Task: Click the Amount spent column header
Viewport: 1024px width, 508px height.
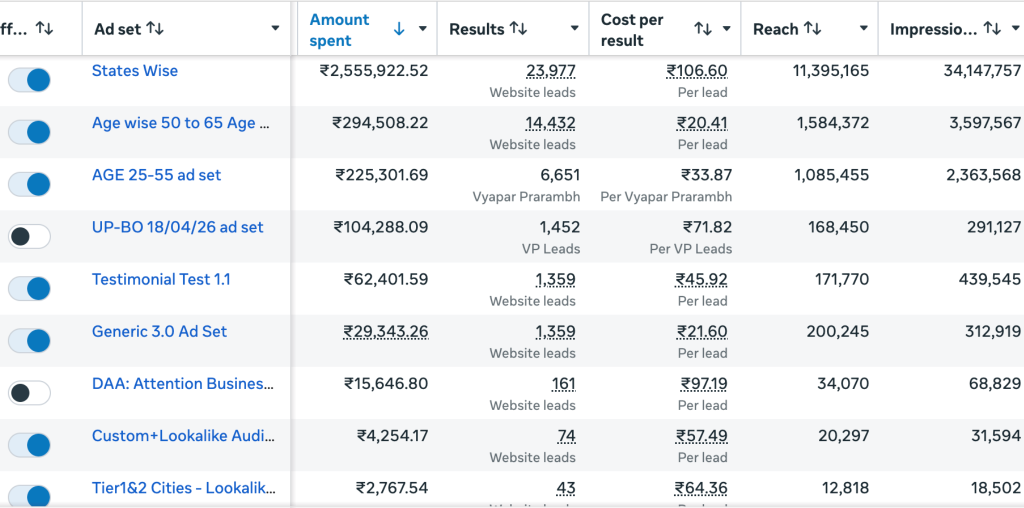Action: (339, 29)
